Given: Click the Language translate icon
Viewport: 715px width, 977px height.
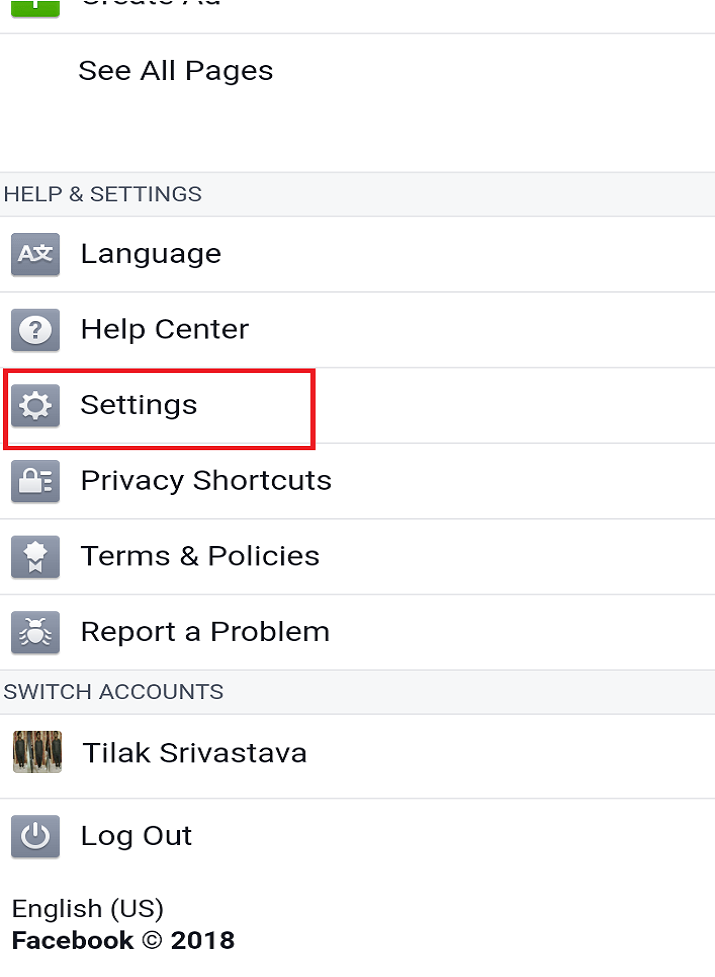Looking at the screenshot, I should coord(36,254).
